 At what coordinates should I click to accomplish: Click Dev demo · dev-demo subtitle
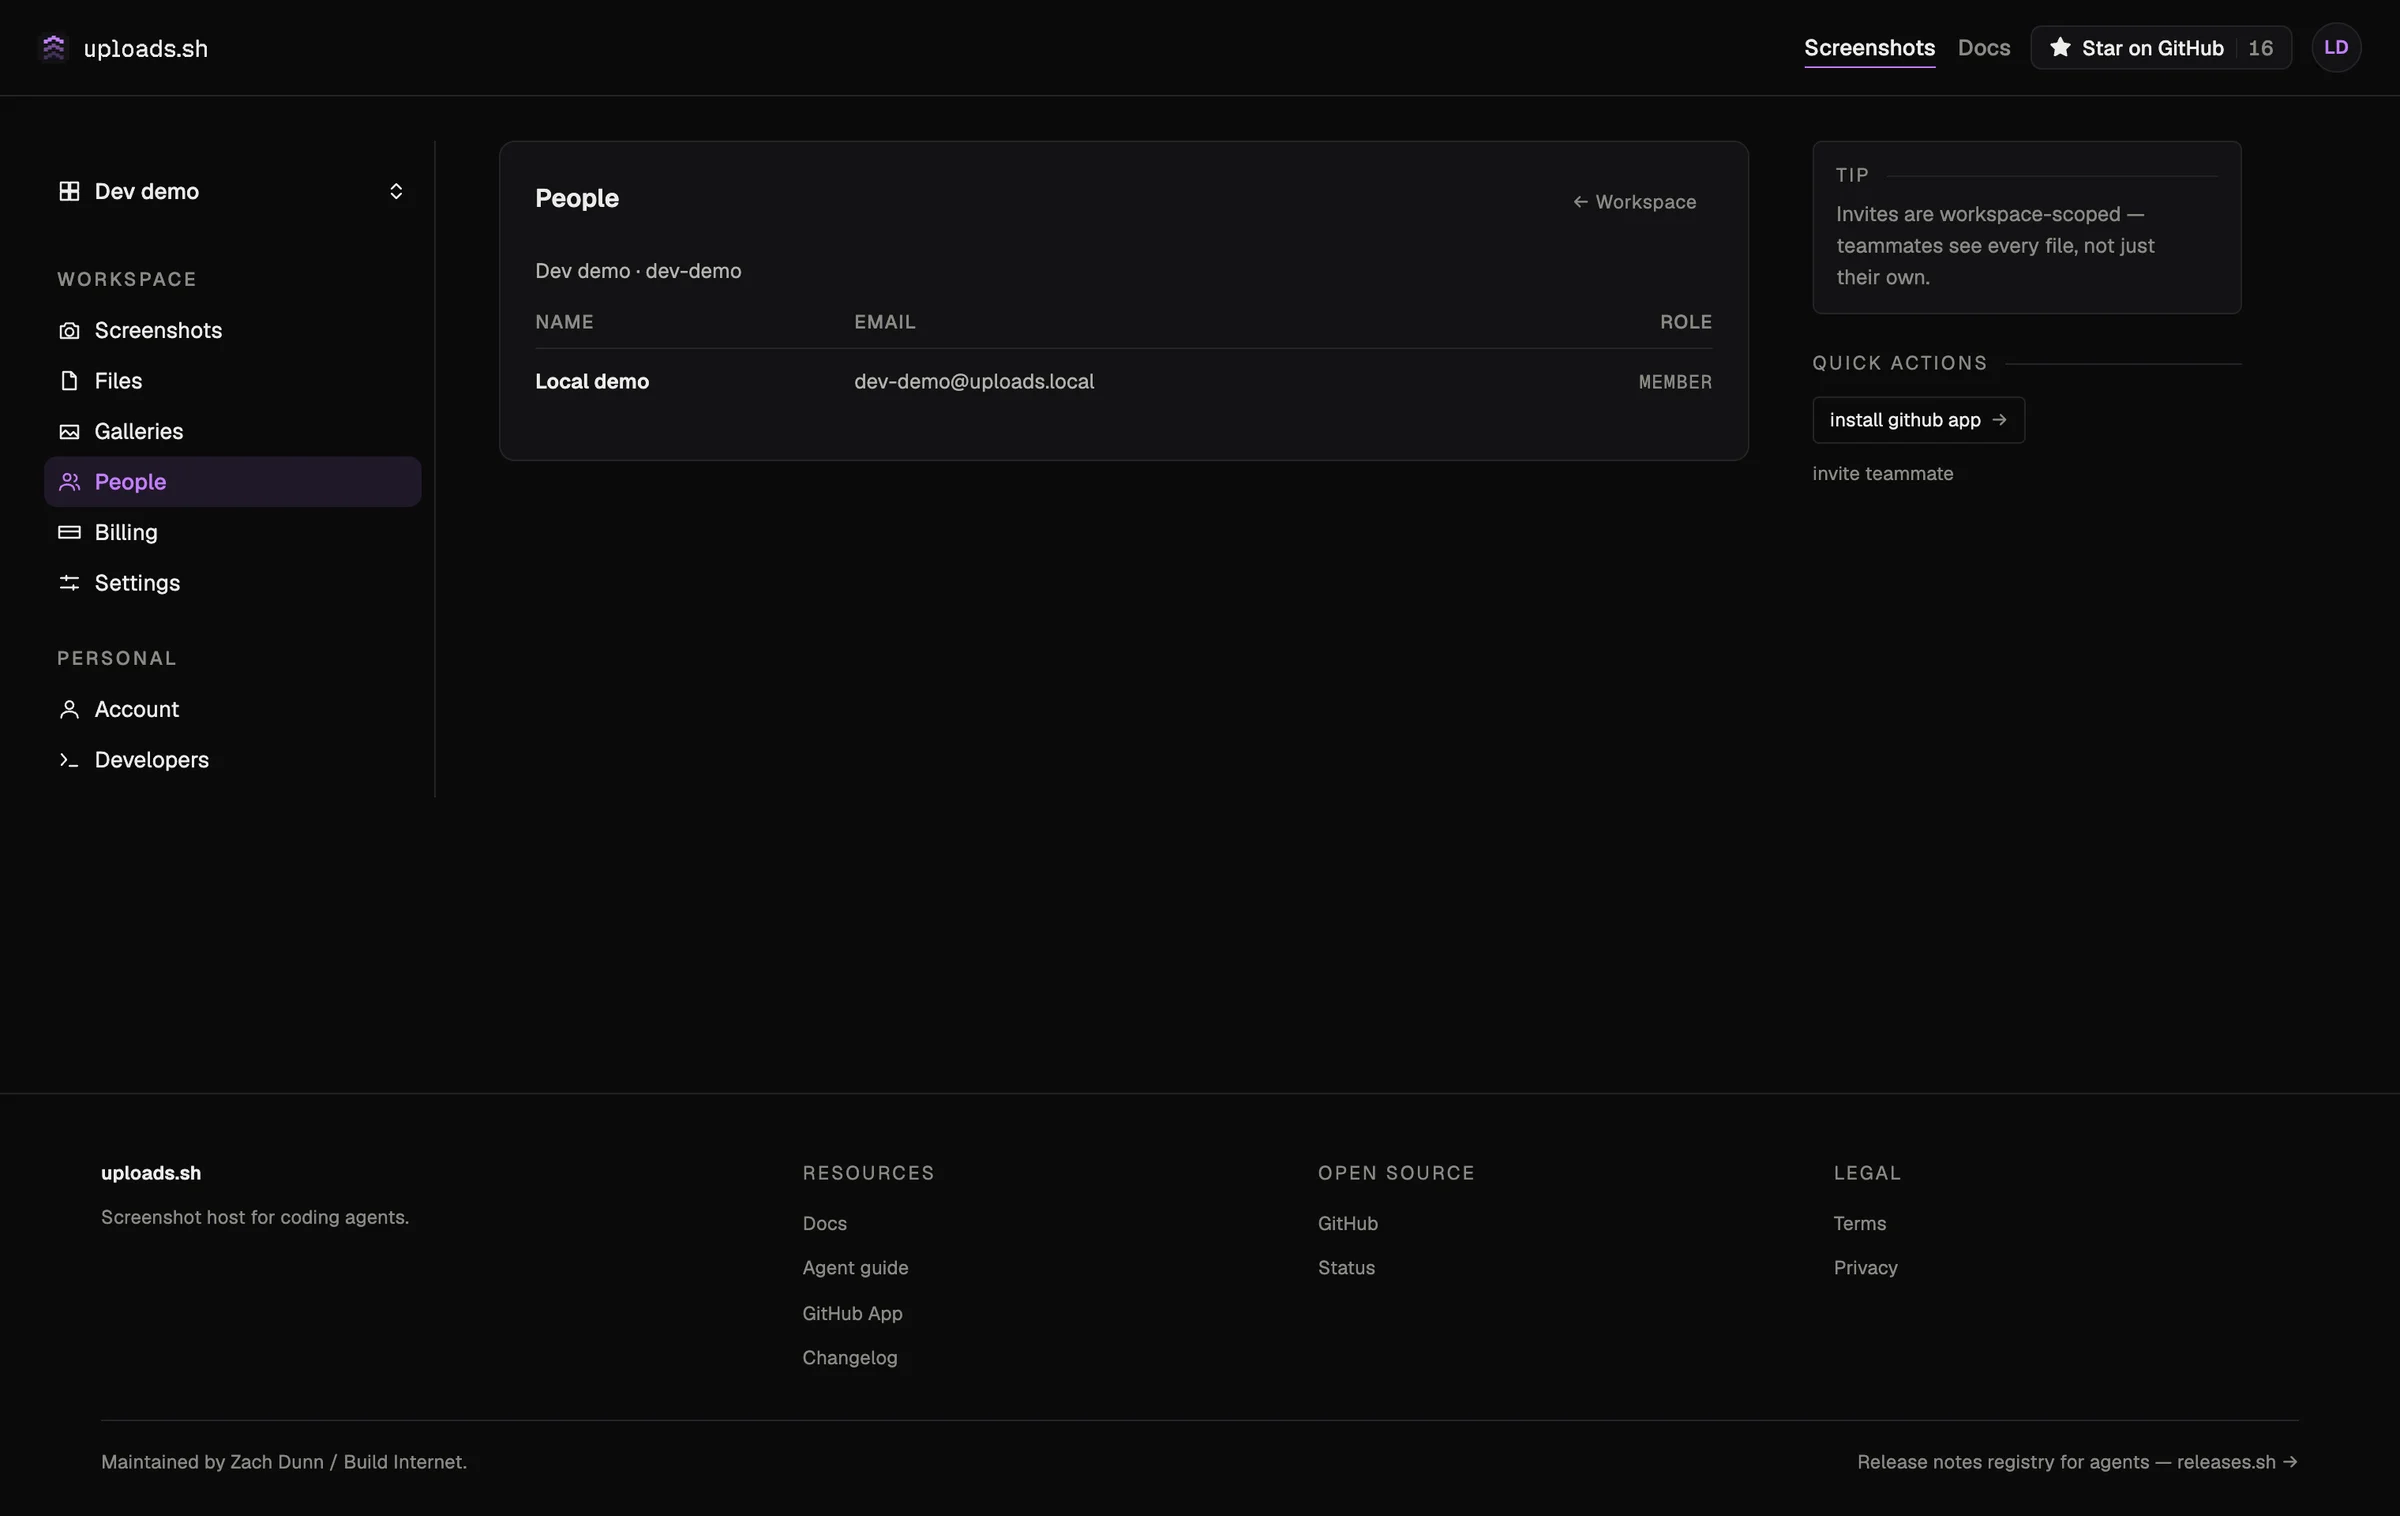point(638,271)
